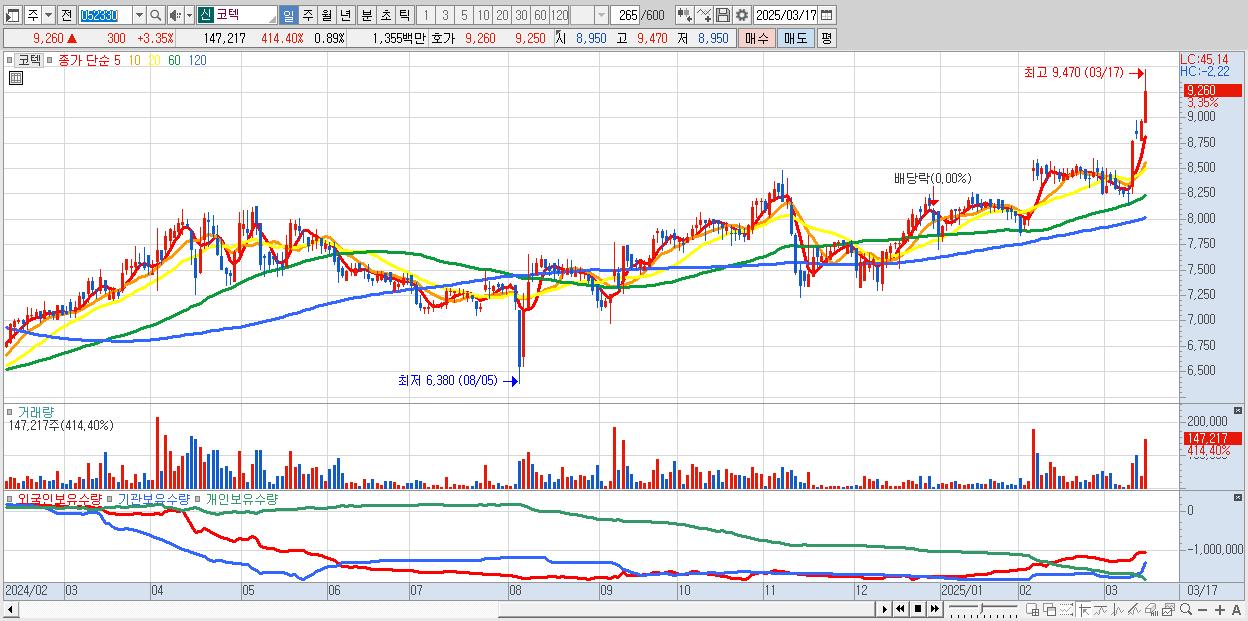
Task: Click the eraser with chart icon
Action: 1151,609
